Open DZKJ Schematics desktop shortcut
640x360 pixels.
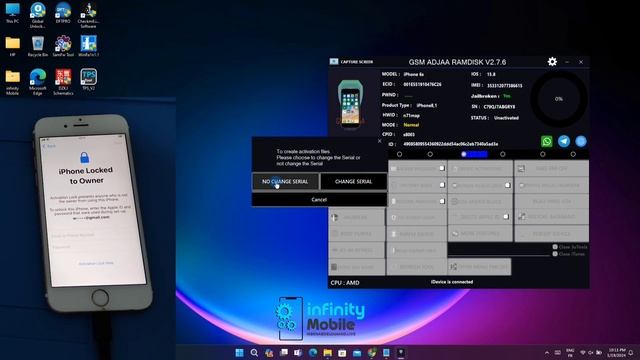tap(63, 82)
